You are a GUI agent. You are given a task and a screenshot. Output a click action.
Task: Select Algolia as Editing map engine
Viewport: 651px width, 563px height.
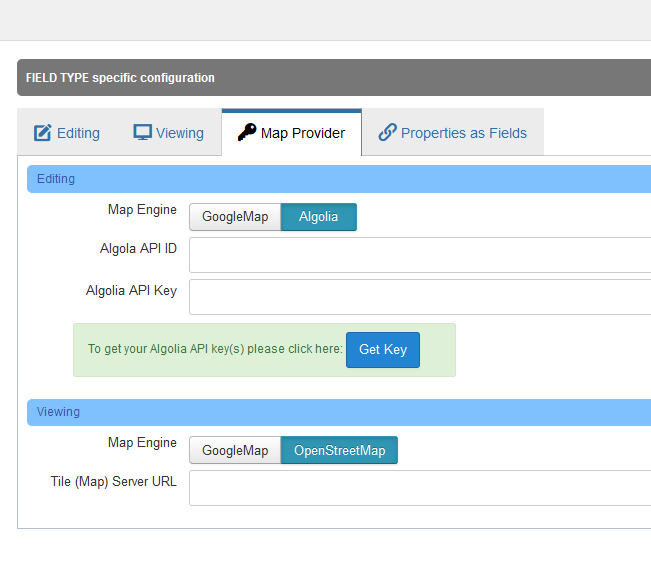[318, 217]
